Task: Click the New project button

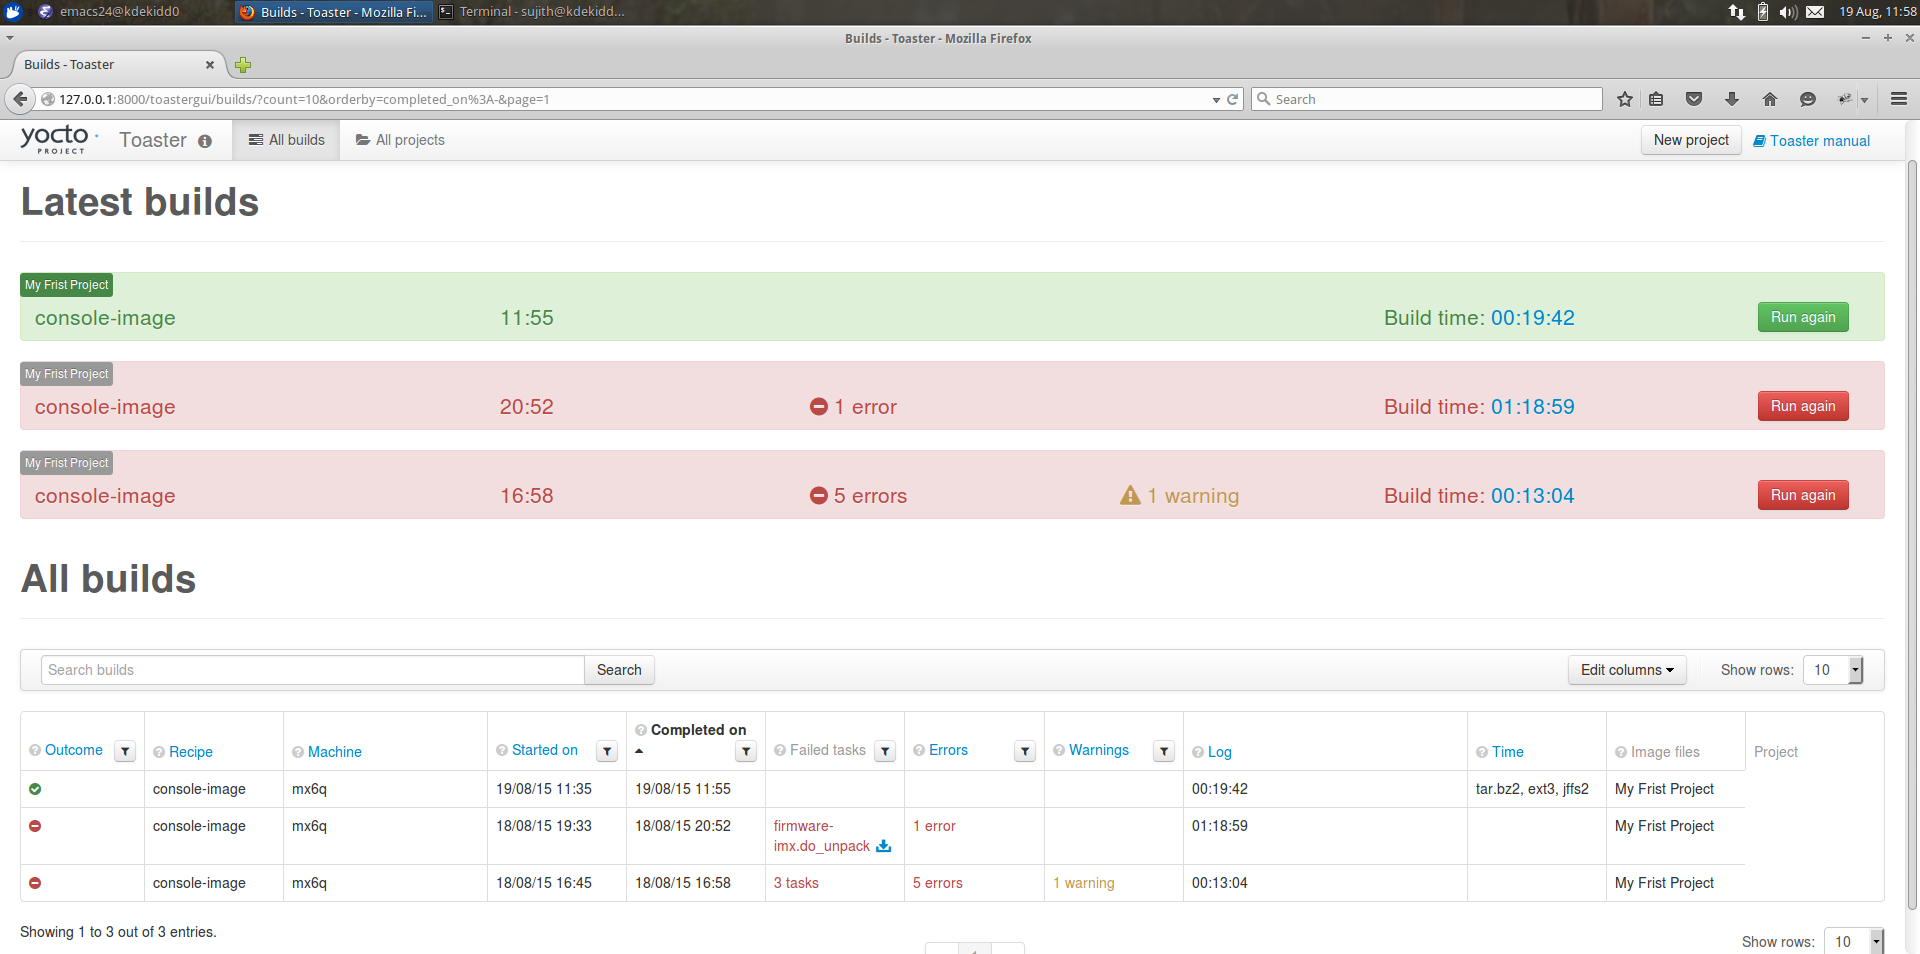Action: click(x=1691, y=140)
